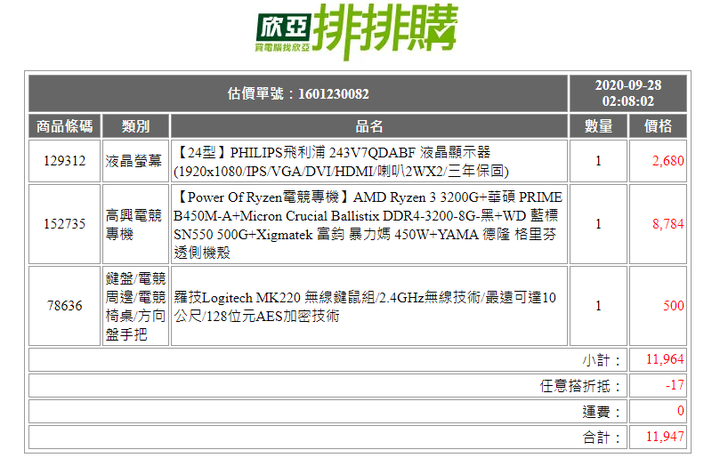Click the 欣亞 排排購 logo
This screenshot has height=458, width=720.
click(x=357, y=31)
